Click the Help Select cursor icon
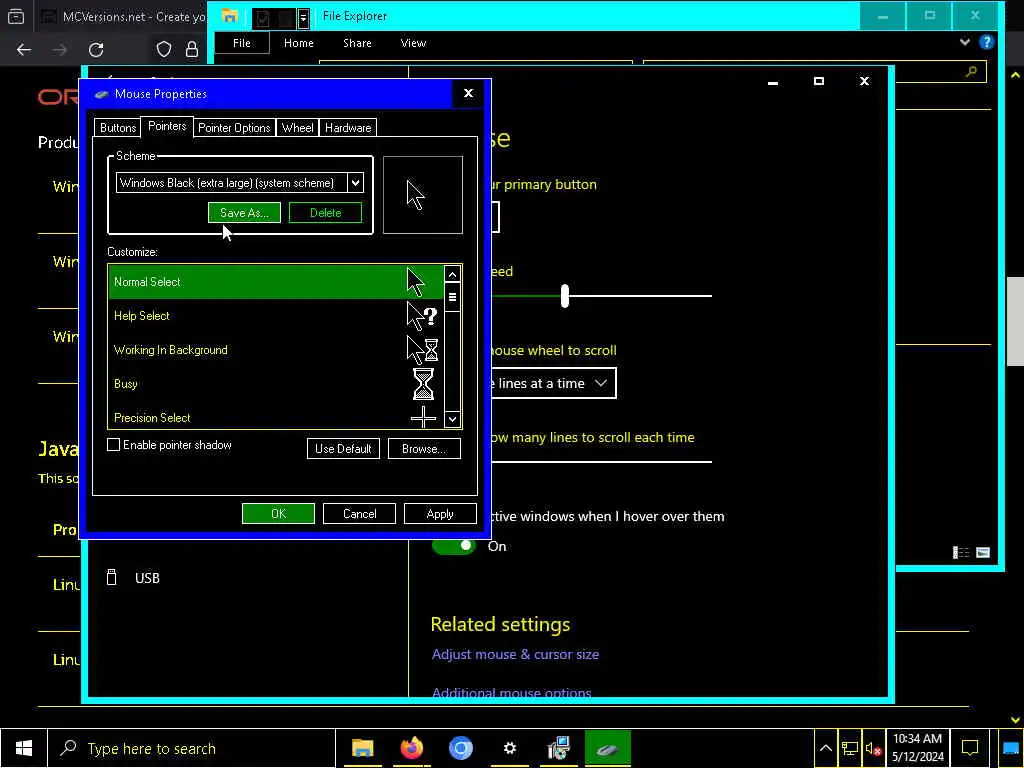Image resolution: width=1024 pixels, height=768 pixels. 422,316
